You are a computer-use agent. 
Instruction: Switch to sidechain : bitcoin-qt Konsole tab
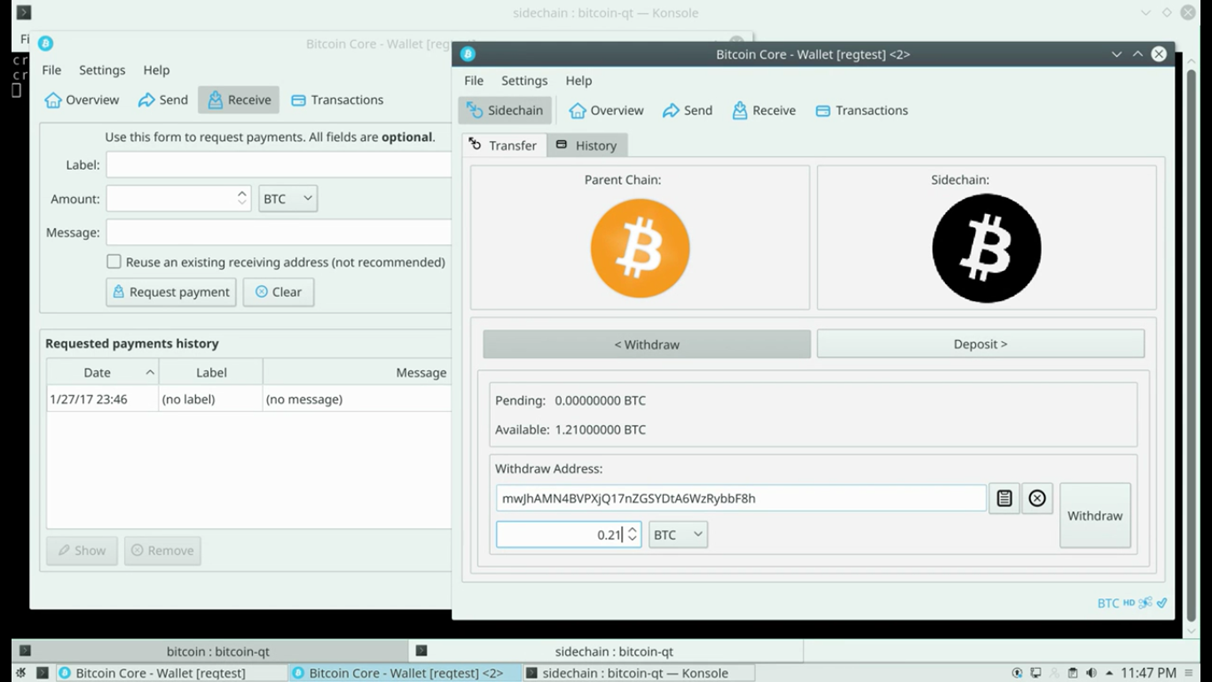click(x=606, y=651)
